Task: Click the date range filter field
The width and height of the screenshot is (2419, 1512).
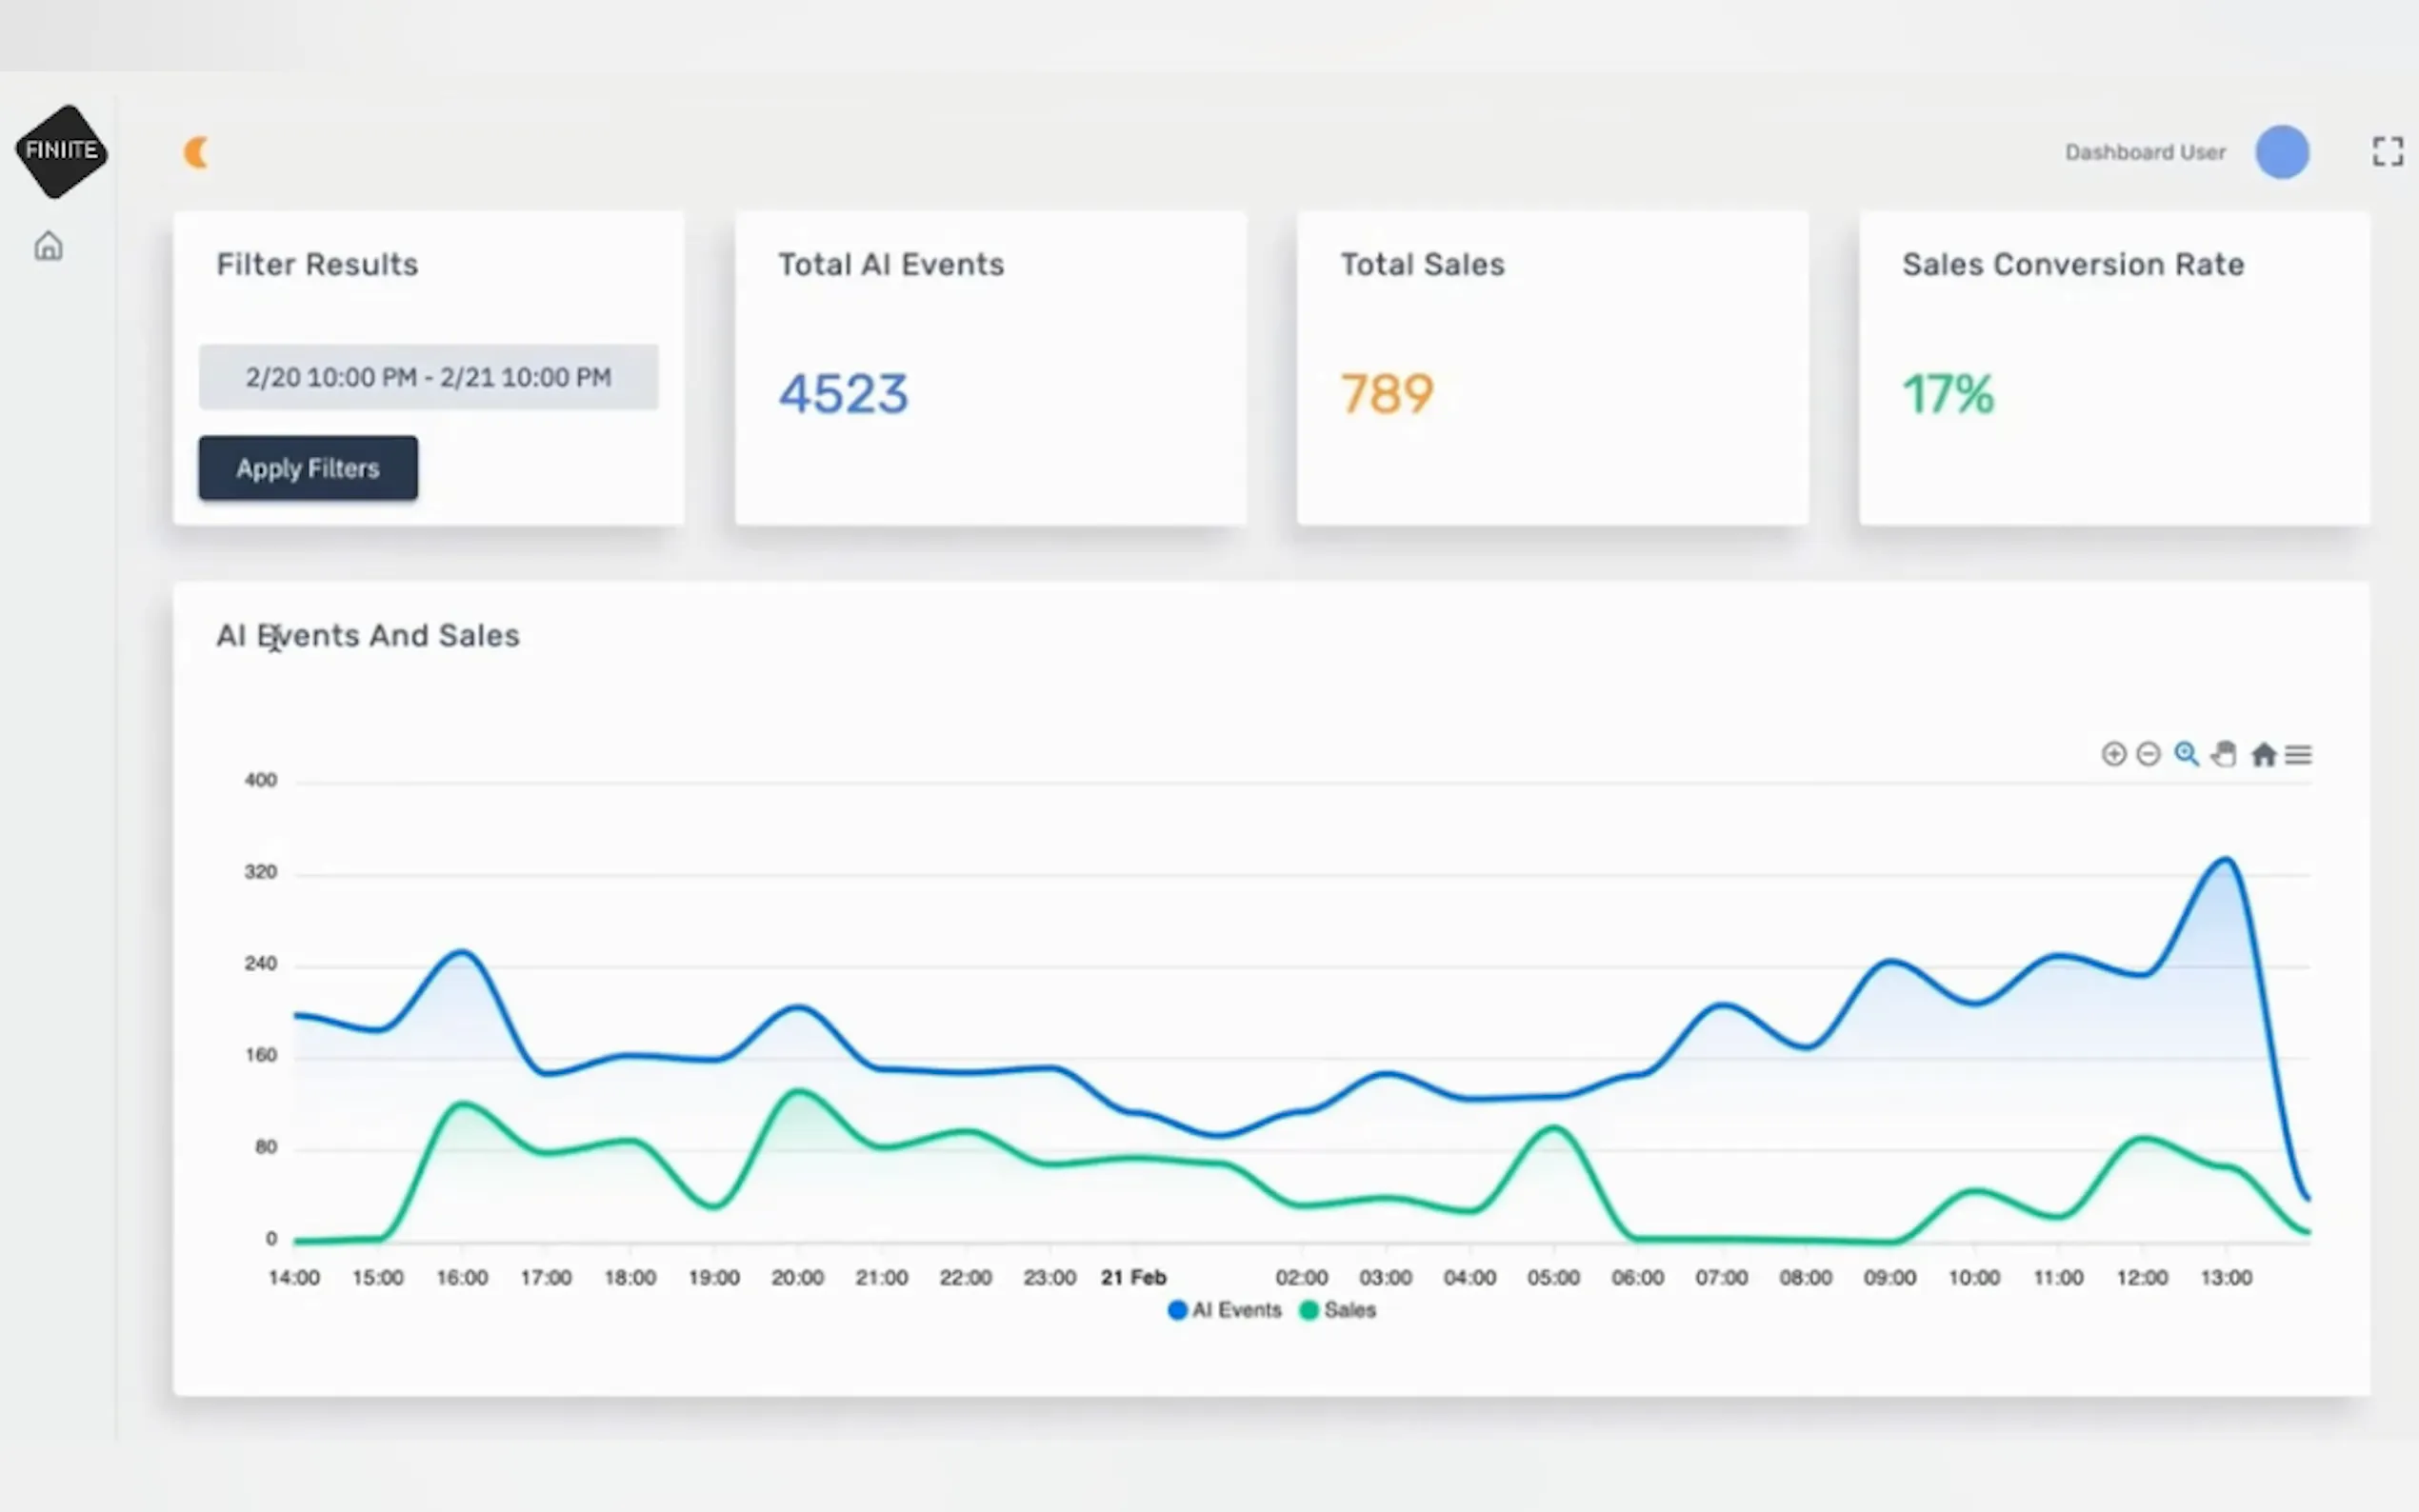Action: pos(428,377)
